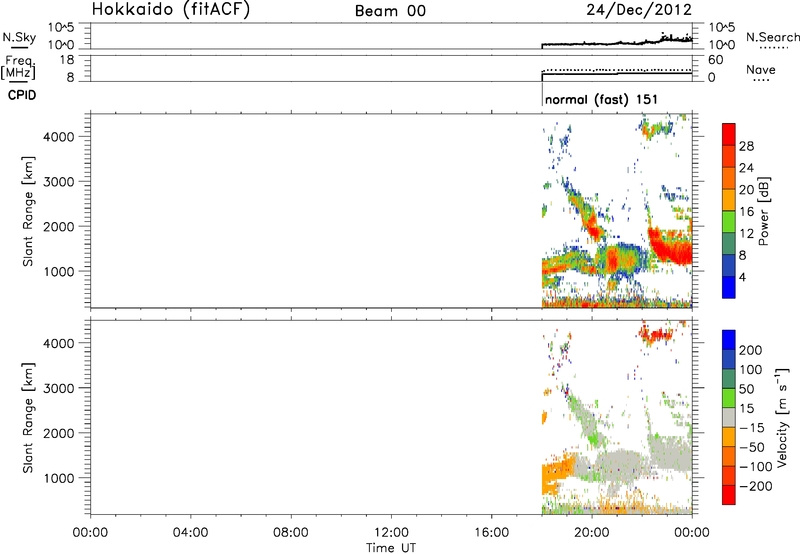The image size is (800, 554).
Task: Click the velocity scale value '-15'
Action: coord(752,427)
